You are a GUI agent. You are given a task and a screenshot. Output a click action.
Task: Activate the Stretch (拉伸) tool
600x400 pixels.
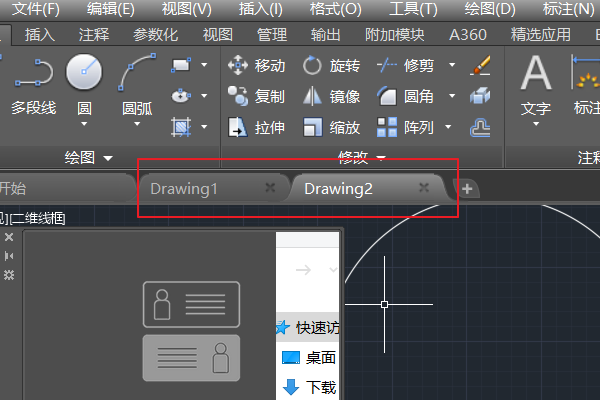click(256, 127)
